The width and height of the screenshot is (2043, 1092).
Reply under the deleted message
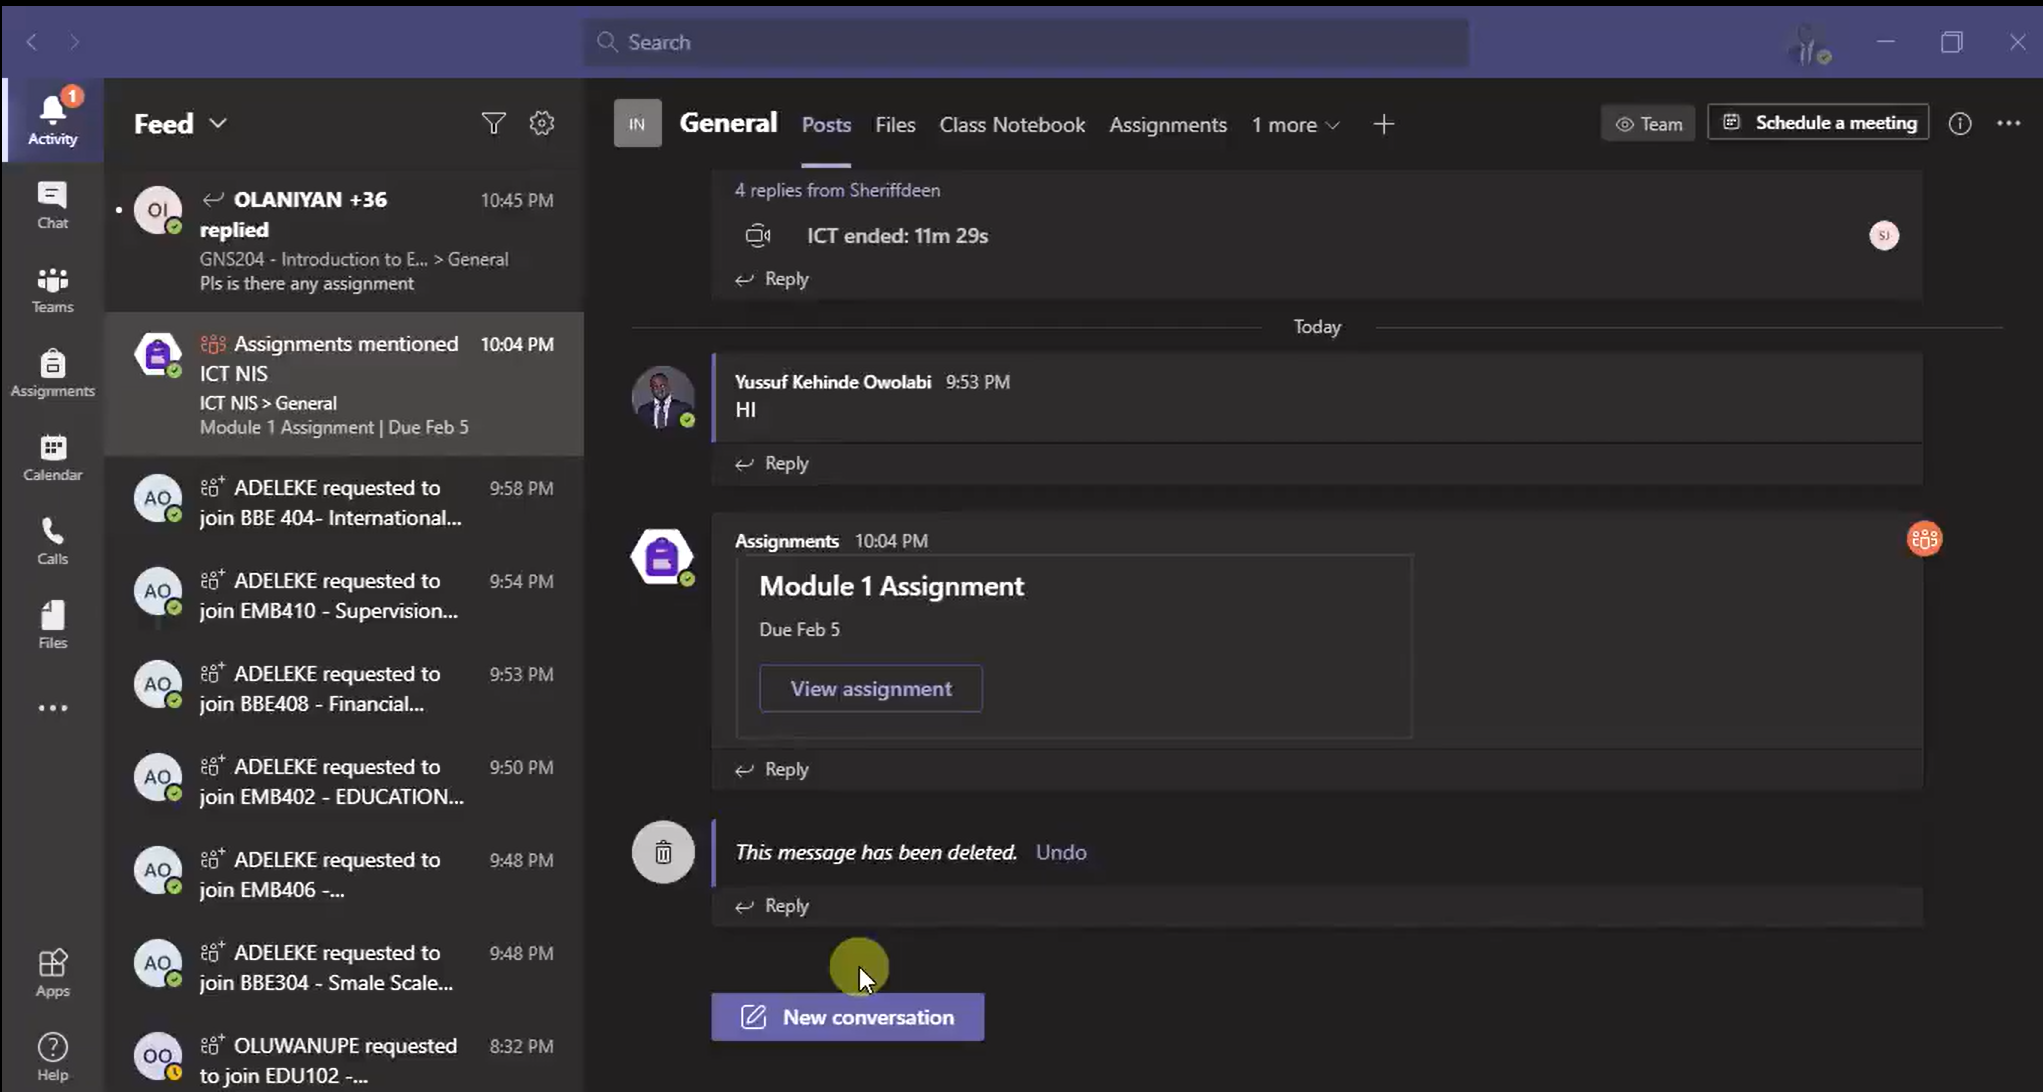pyautogui.click(x=773, y=905)
